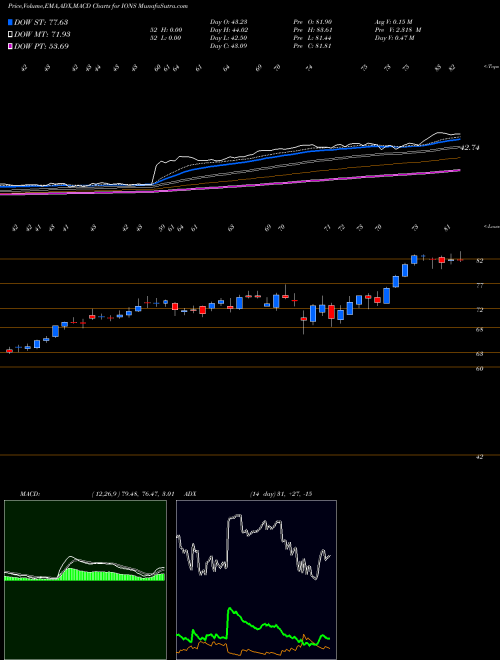The image size is (500, 660).
Task: Click the 'Pre C: 81.81' value
Action: coord(312,46)
